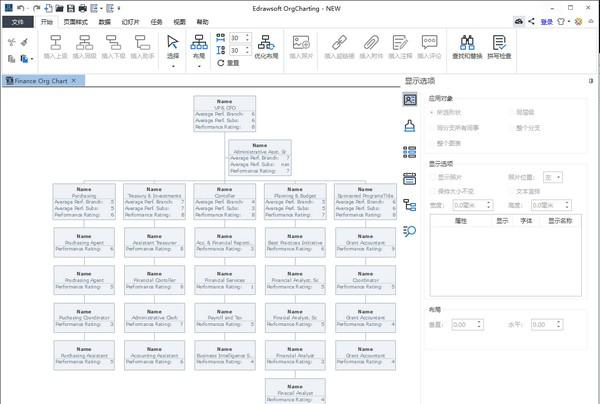Toggle the 保持大小不变 checkbox
Image resolution: width=600 pixels, height=404 pixels.
[x=433, y=191]
